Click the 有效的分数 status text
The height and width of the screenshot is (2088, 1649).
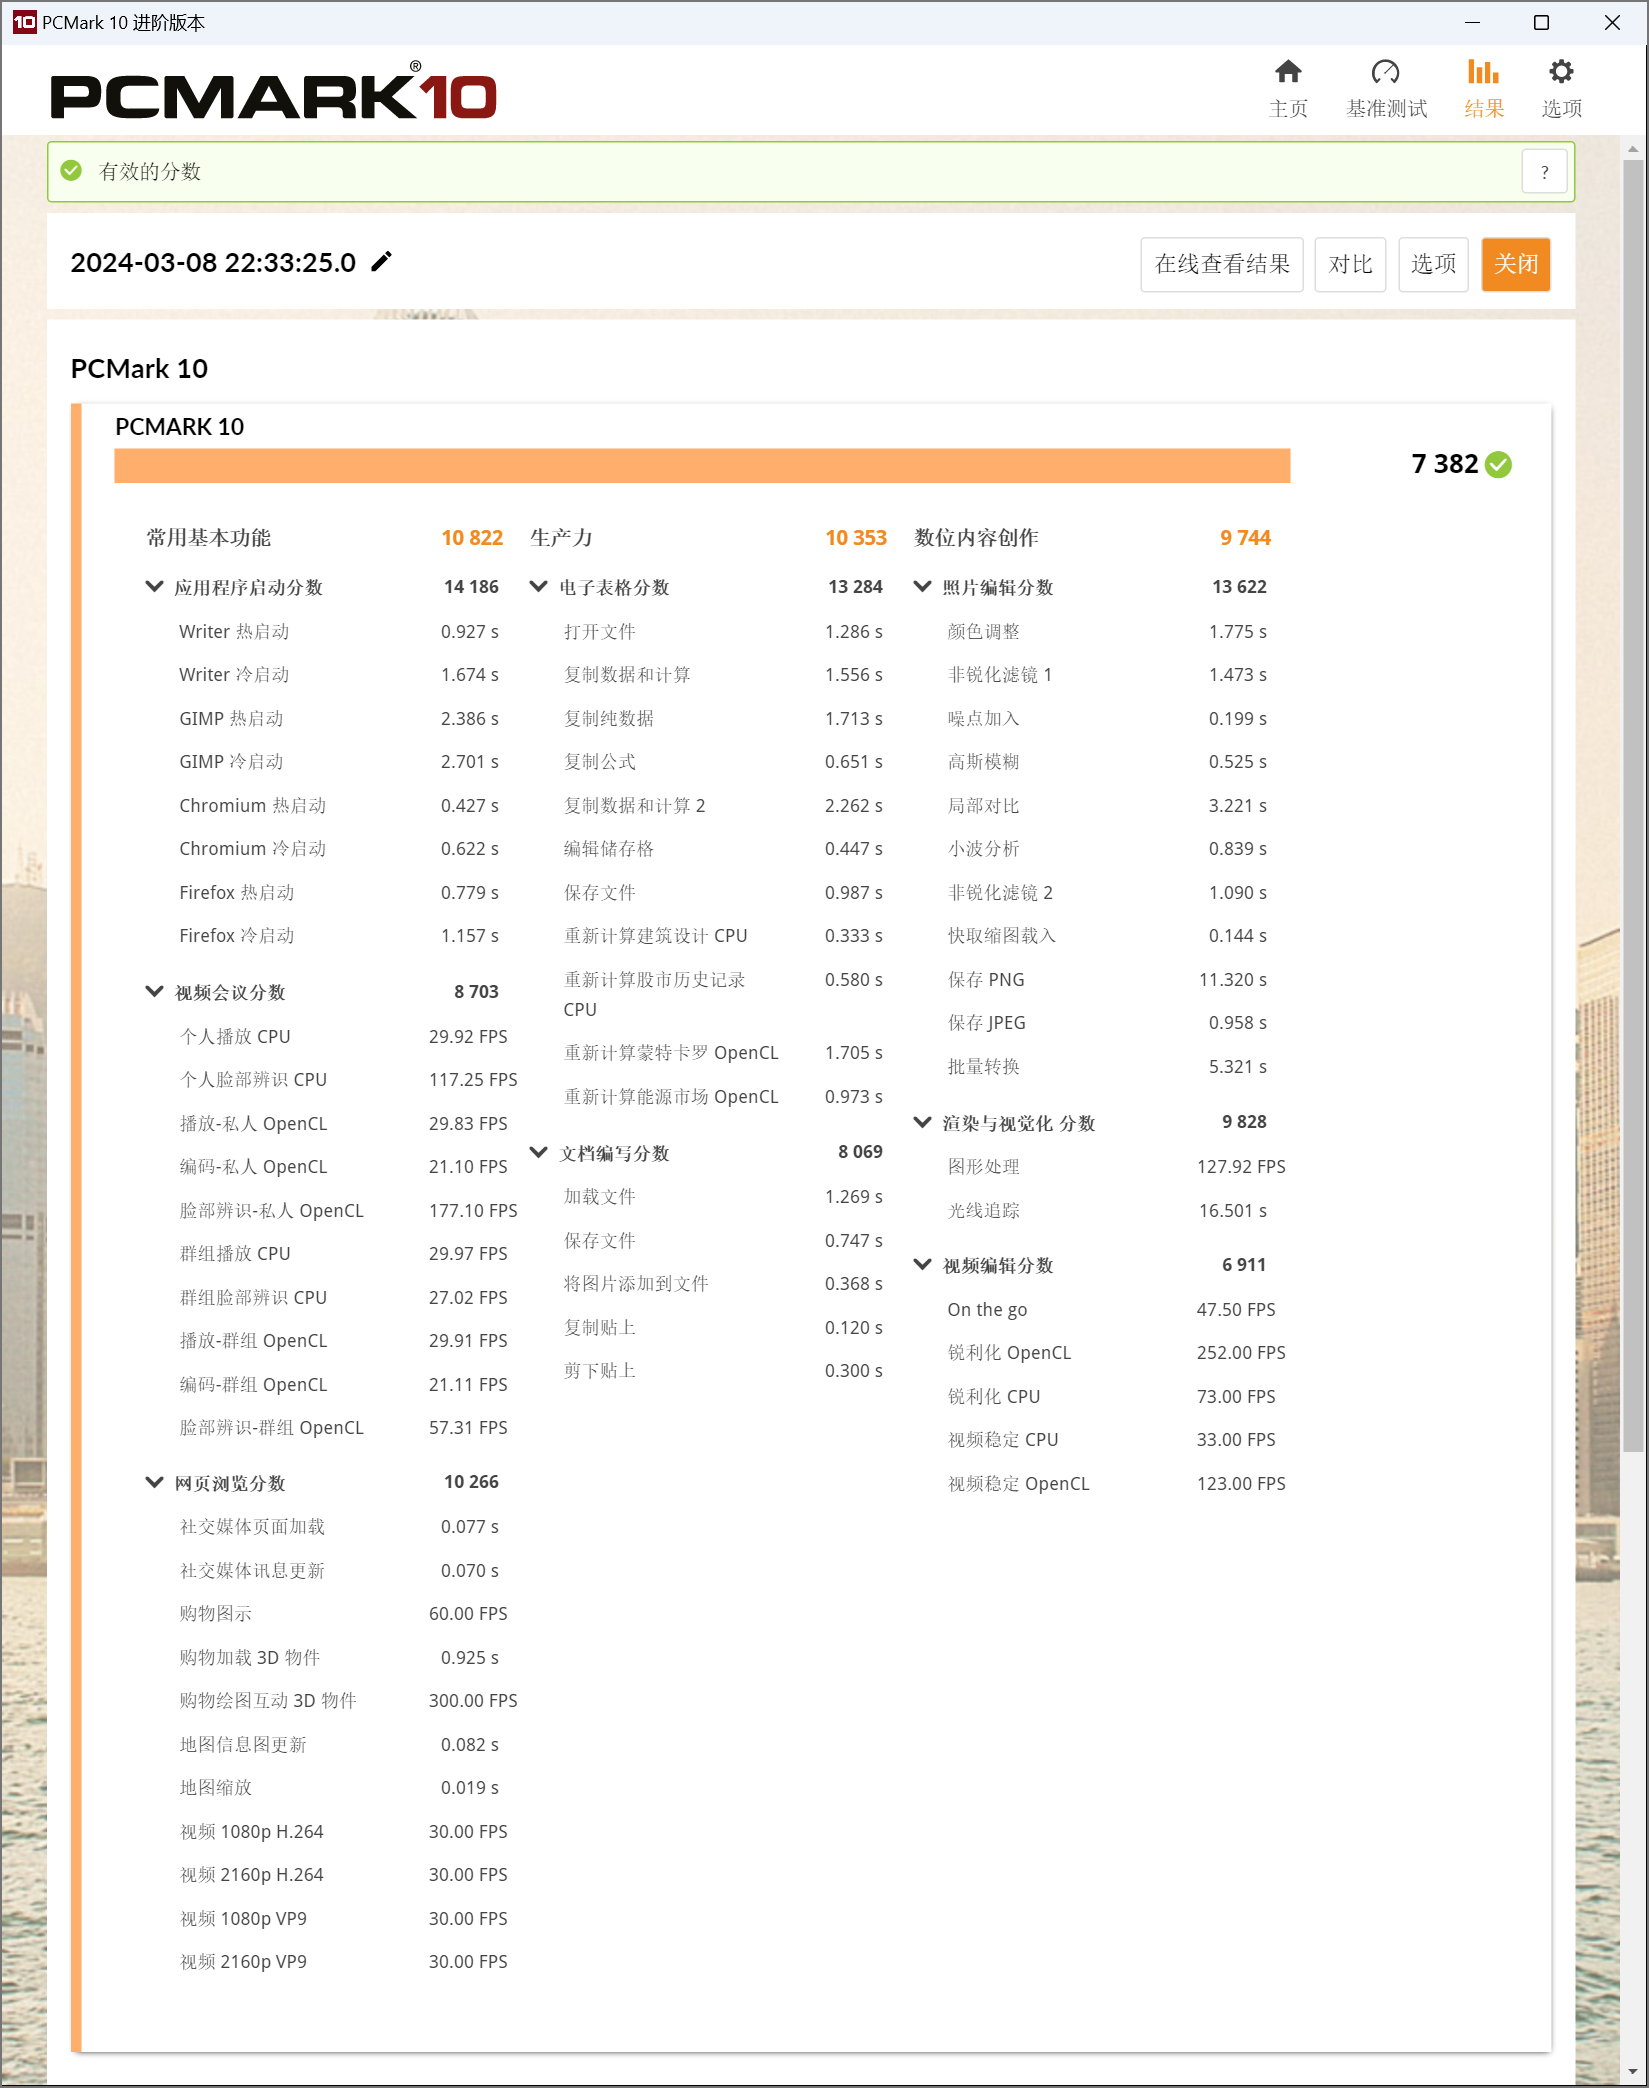(150, 172)
